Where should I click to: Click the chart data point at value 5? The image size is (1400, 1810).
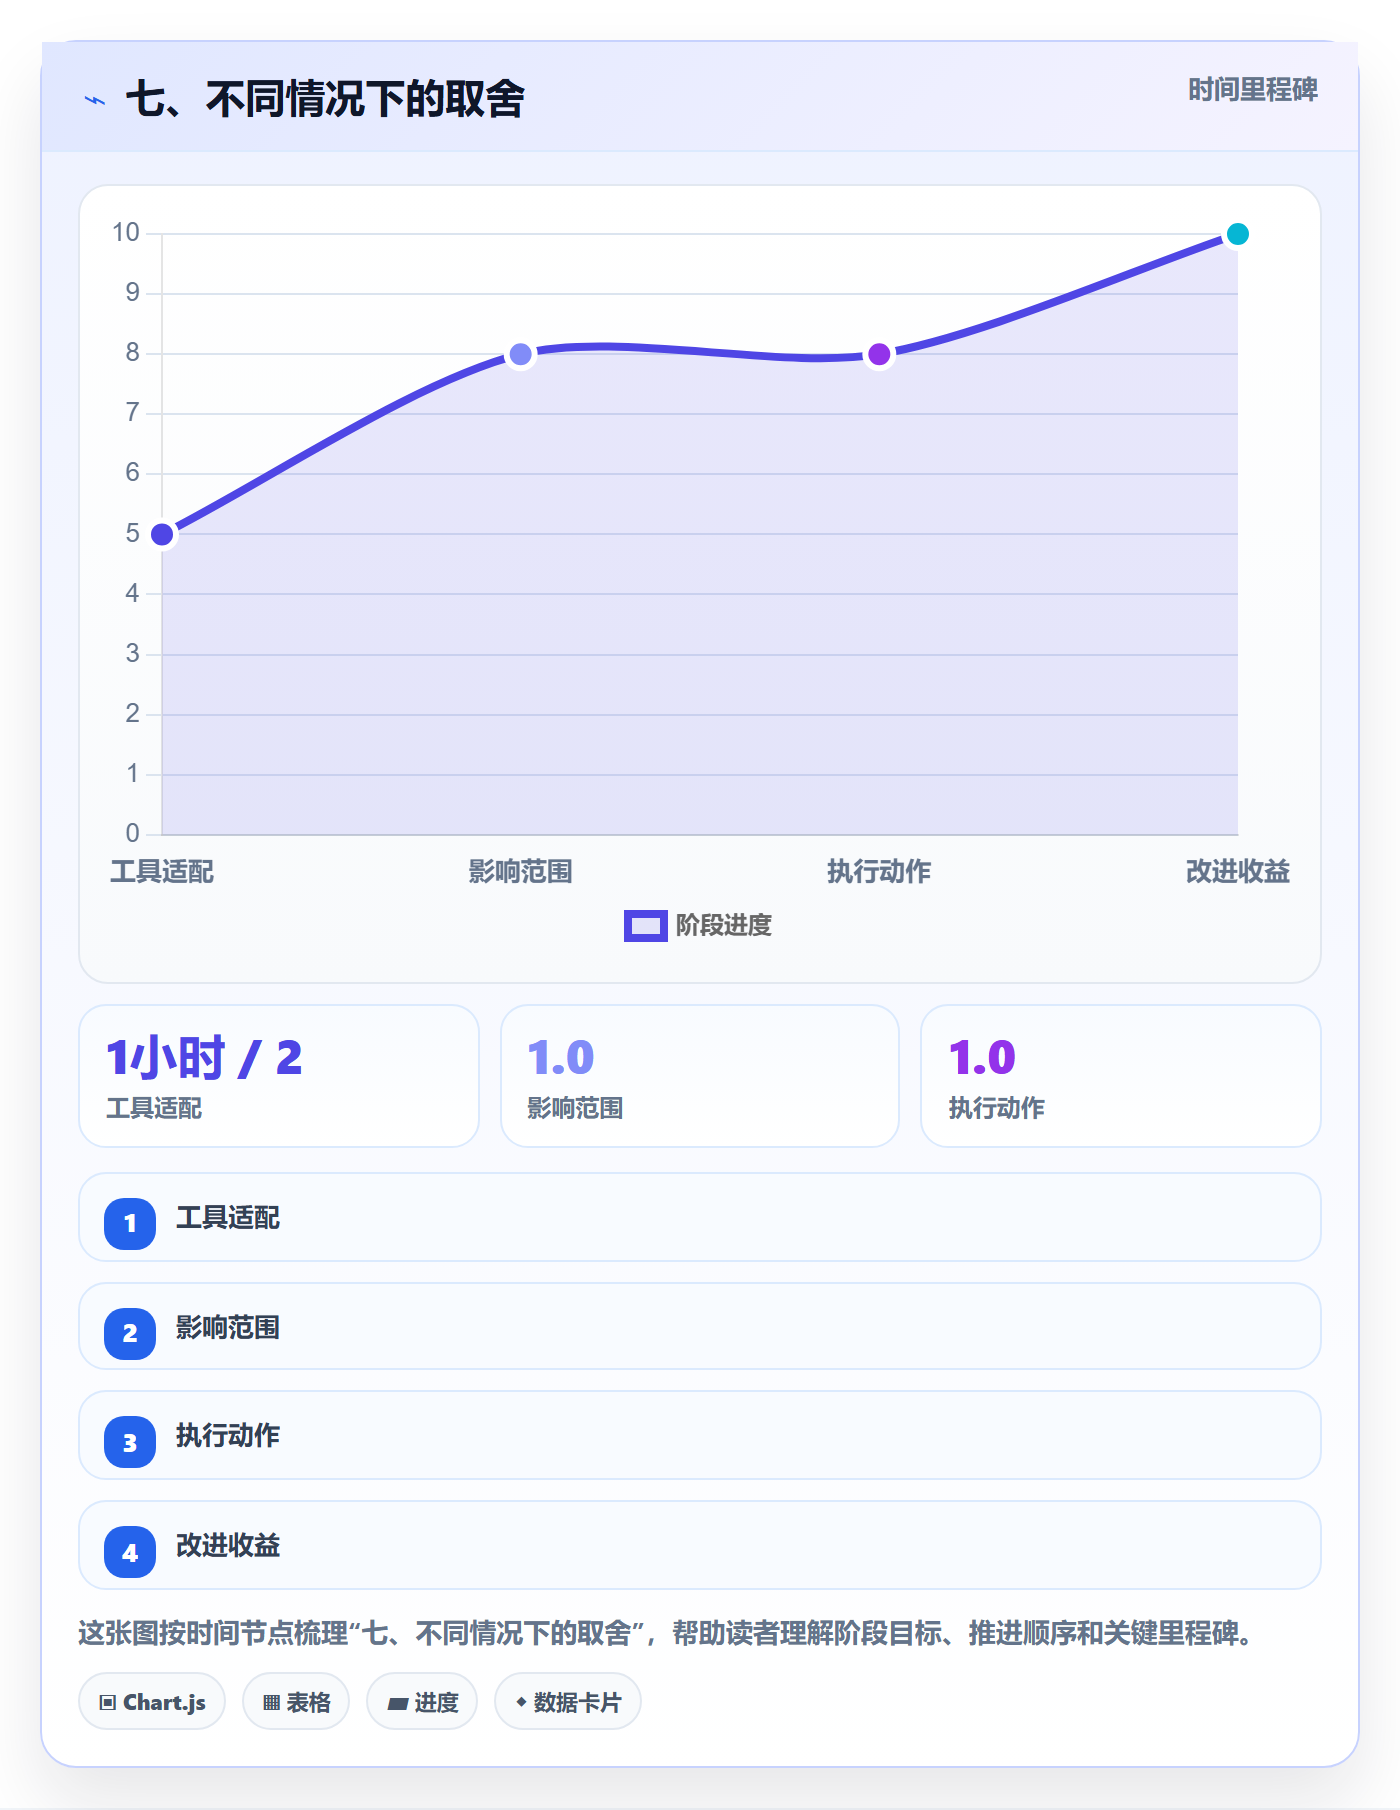(162, 534)
